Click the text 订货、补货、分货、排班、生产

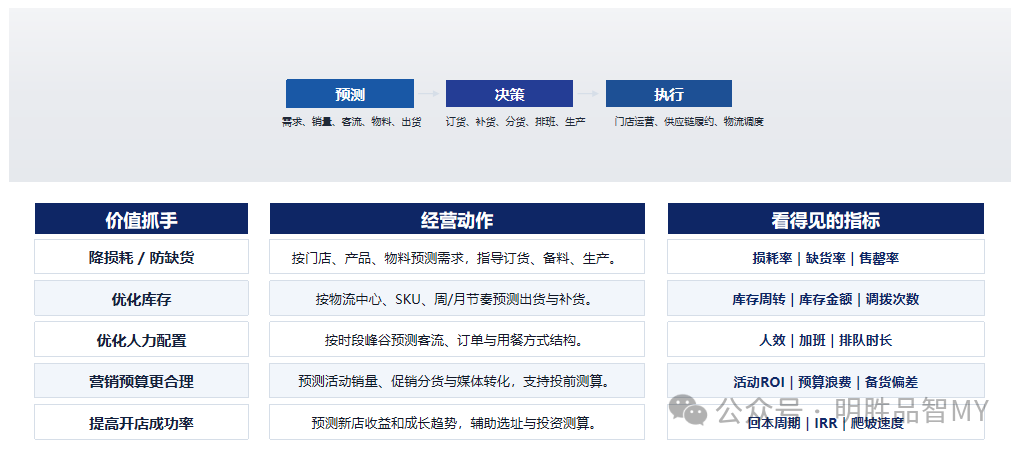[515, 122]
